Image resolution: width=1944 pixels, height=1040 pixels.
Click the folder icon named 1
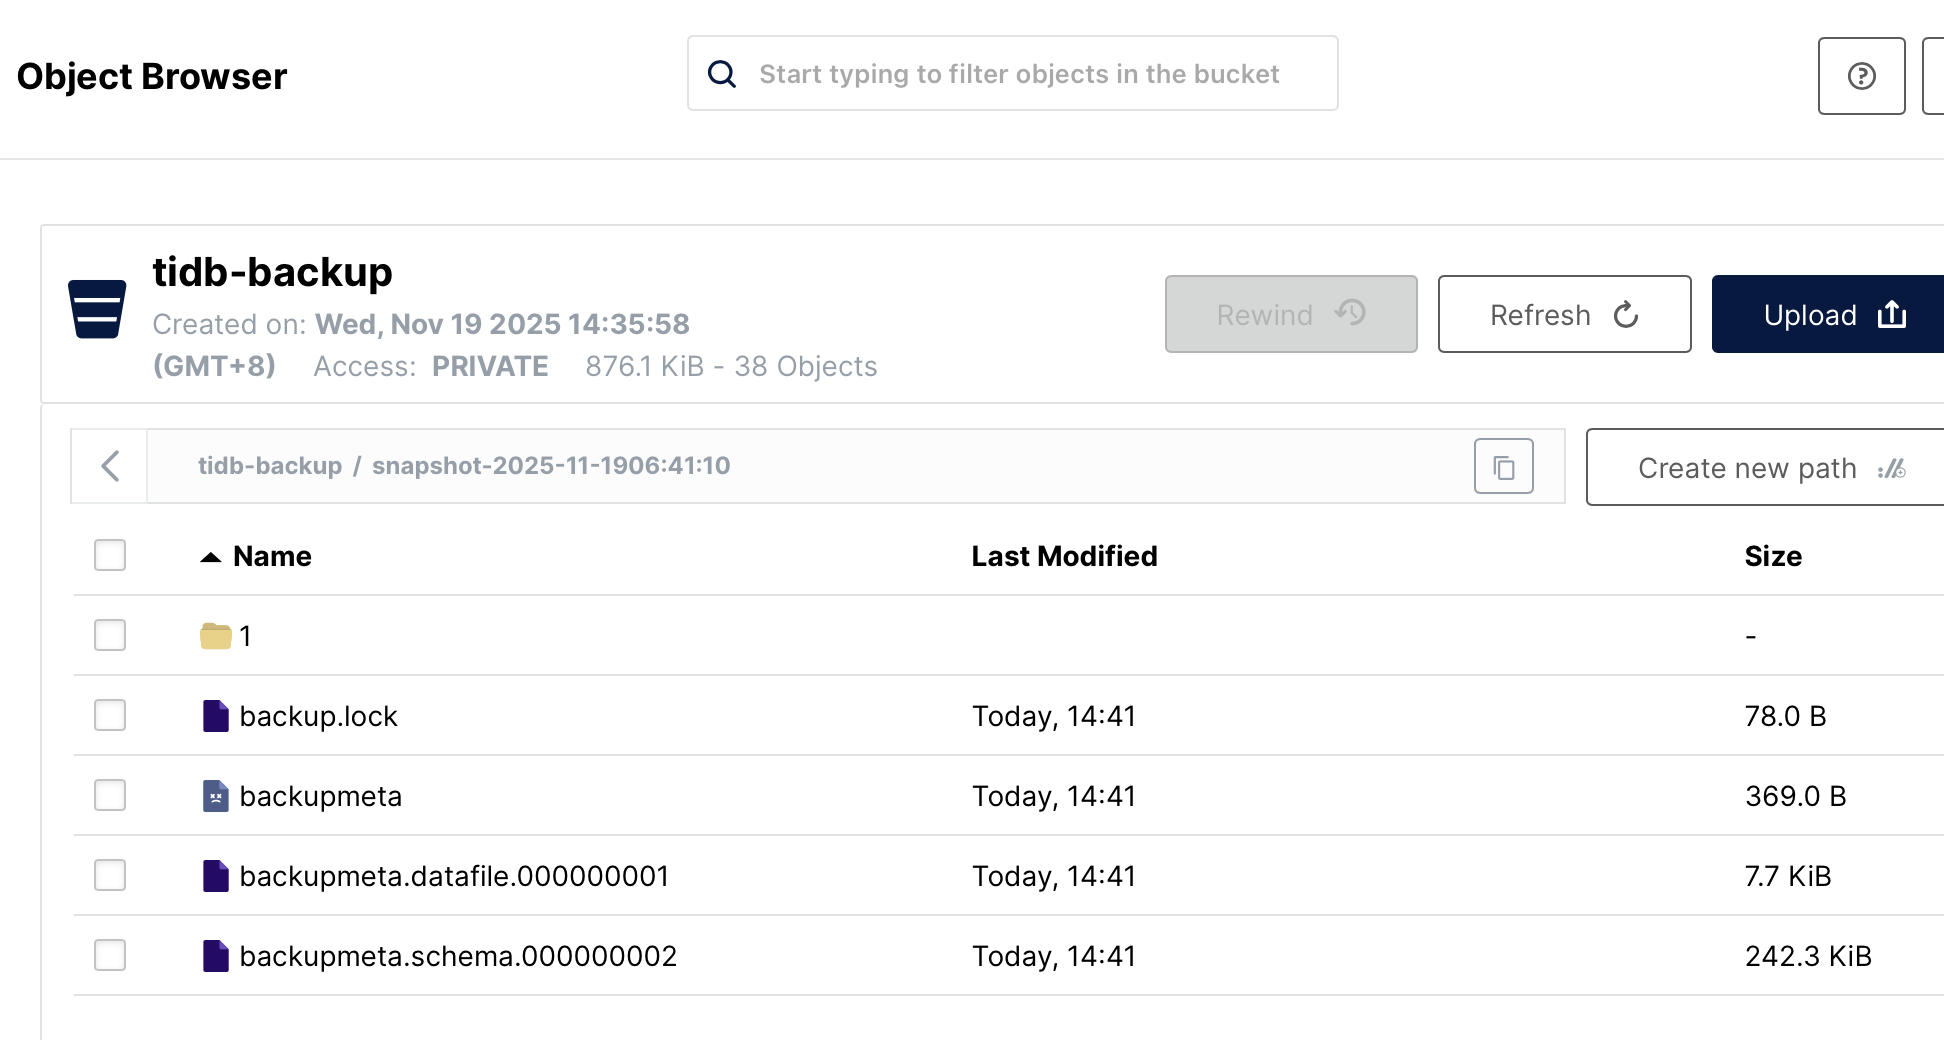(x=215, y=636)
